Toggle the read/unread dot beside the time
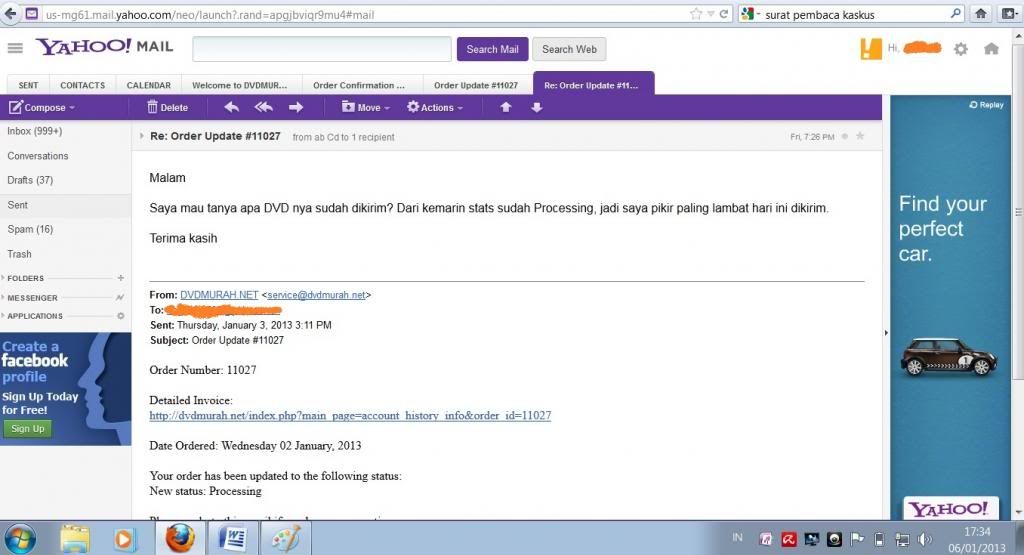Screen dimensions: 1024x555 [845, 136]
